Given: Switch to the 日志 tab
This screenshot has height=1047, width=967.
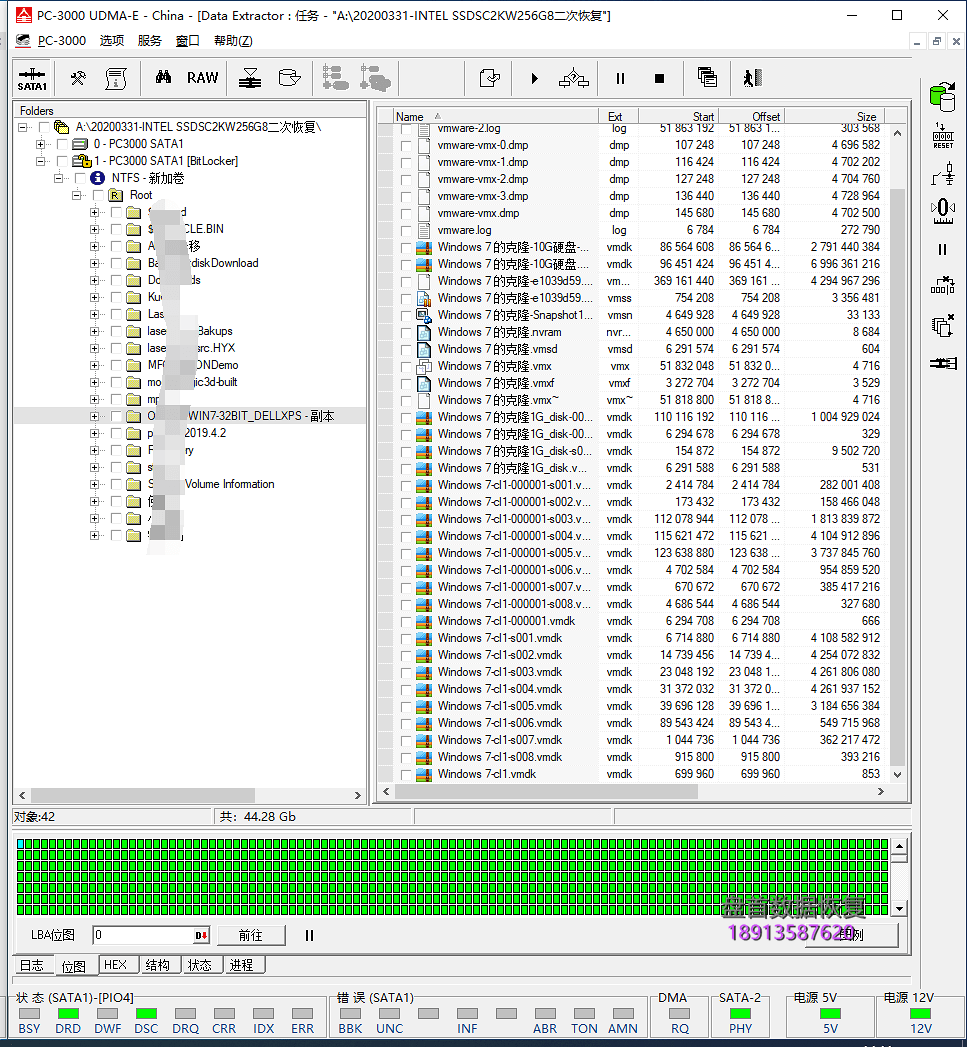Looking at the screenshot, I should pos(31,965).
